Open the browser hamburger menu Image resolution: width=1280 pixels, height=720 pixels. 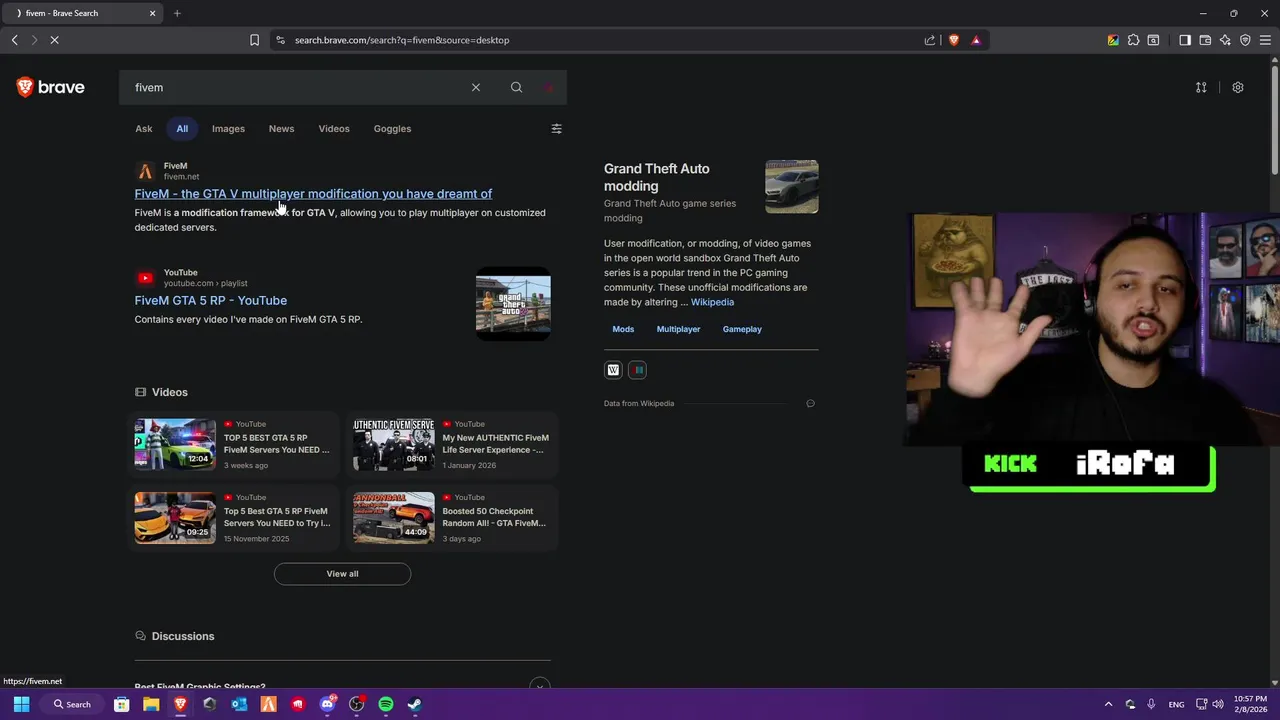pyautogui.click(x=1265, y=40)
